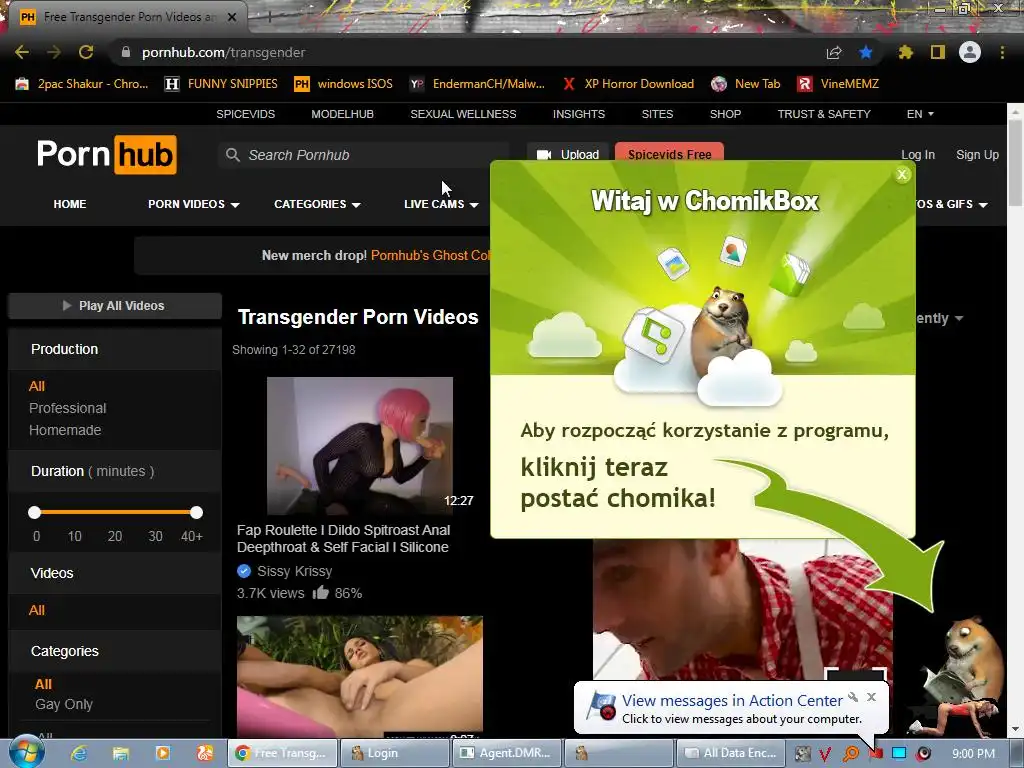Screen dimensions: 1024x768
Task: Open MODELHUB in the top menu
Action: point(342,114)
